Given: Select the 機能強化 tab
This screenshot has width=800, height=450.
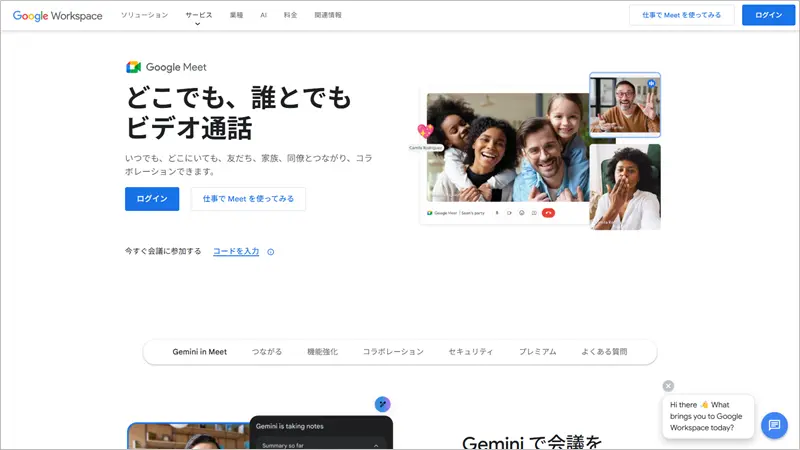Looking at the screenshot, I should point(322,352).
